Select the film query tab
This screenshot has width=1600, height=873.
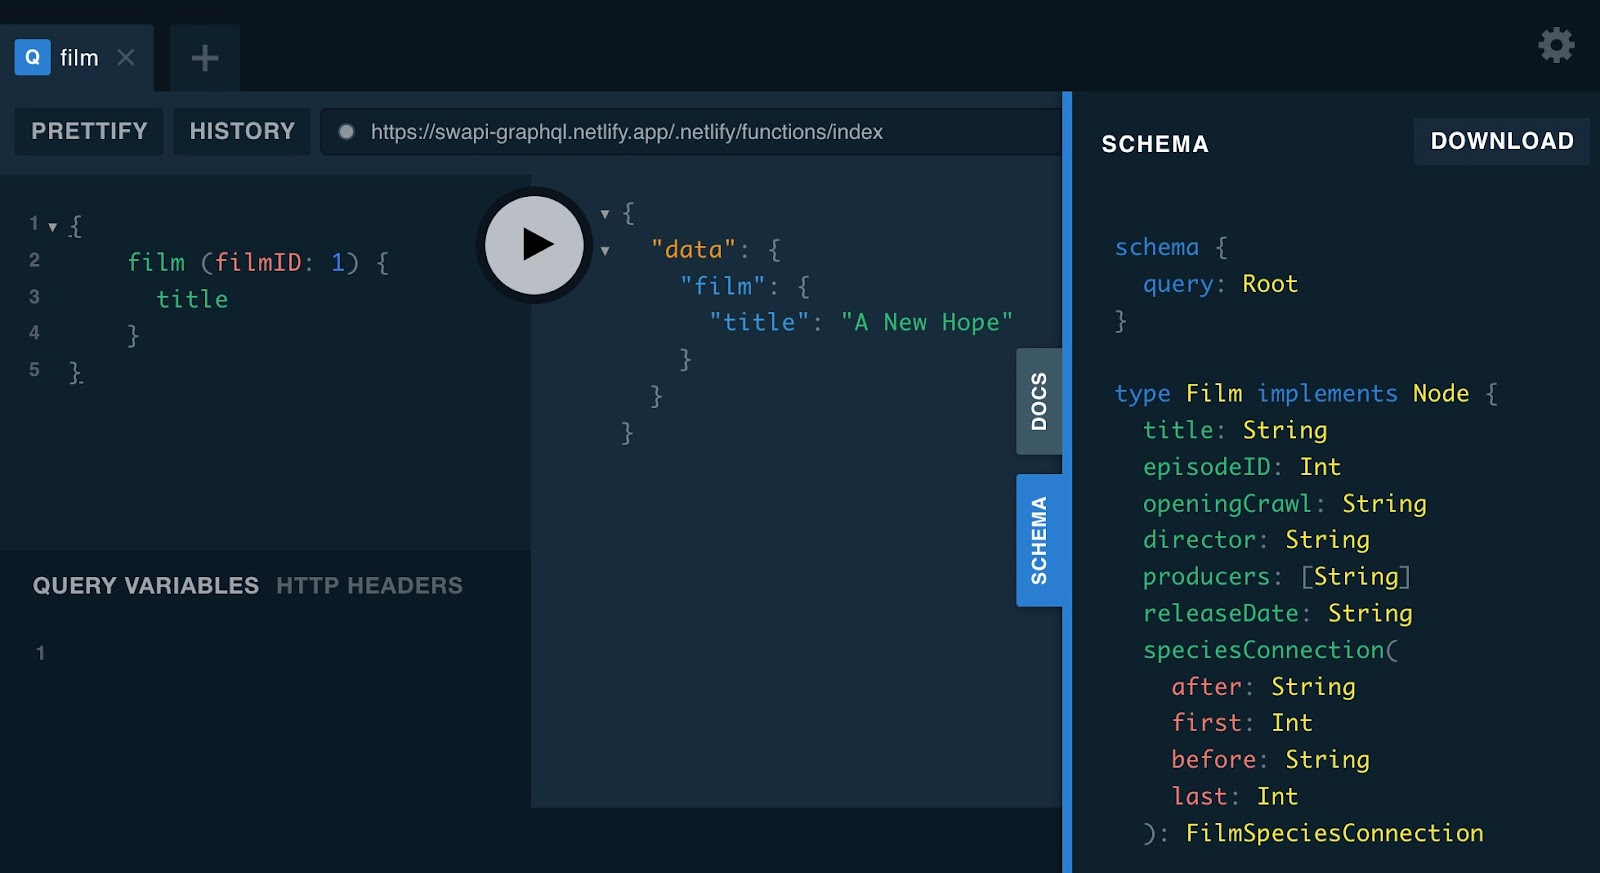click(77, 58)
